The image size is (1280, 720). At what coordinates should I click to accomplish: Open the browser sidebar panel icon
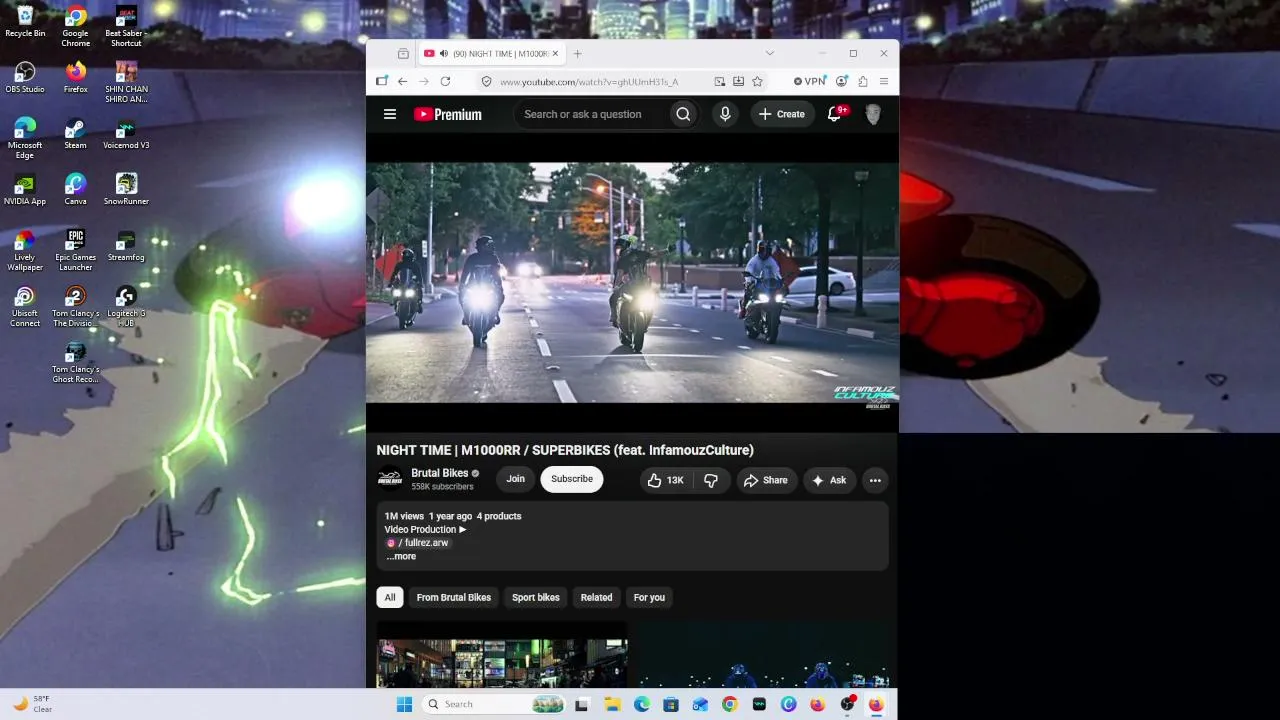click(x=381, y=81)
